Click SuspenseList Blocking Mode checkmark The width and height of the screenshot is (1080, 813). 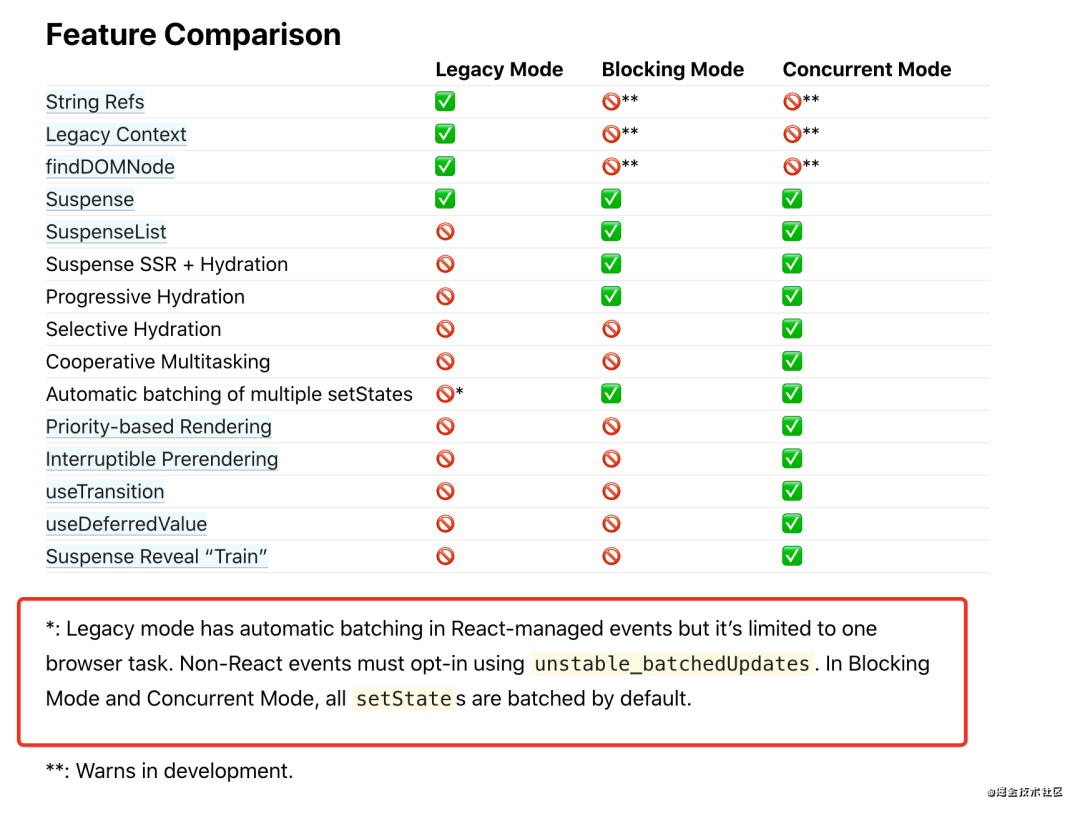point(611,231)
